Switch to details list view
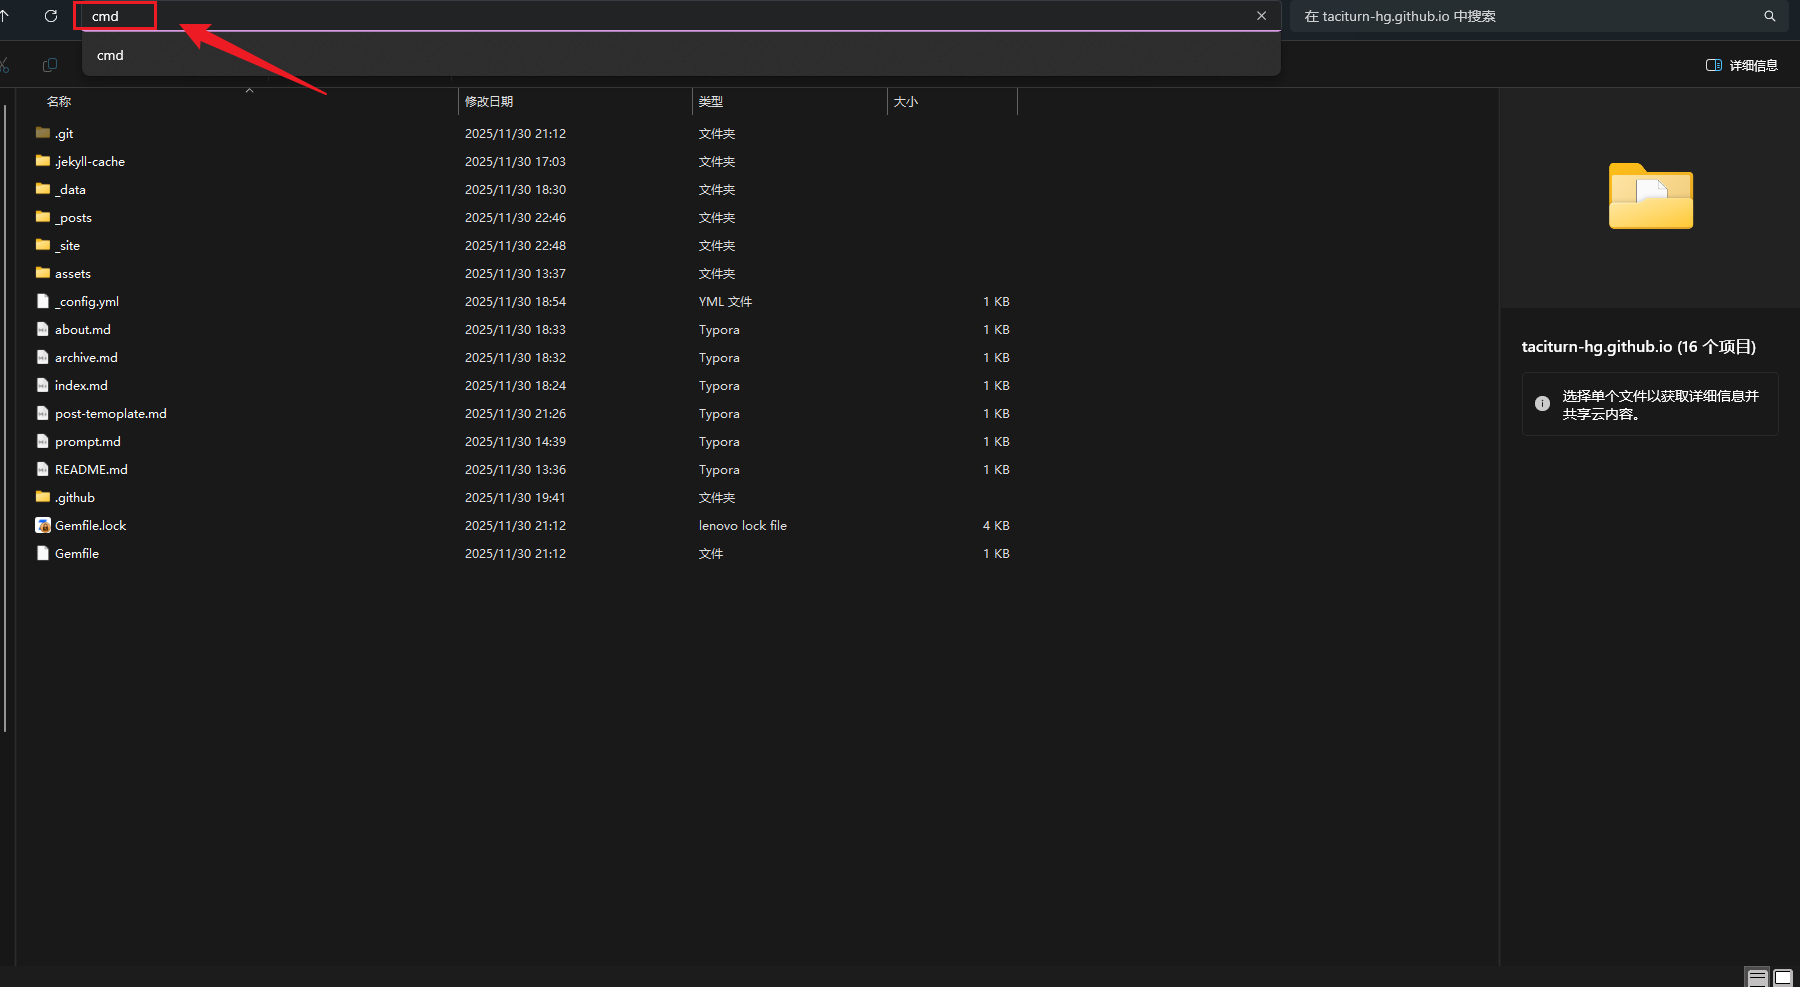This screenshot has height=987, width=1800. [x=1757, y=977]
